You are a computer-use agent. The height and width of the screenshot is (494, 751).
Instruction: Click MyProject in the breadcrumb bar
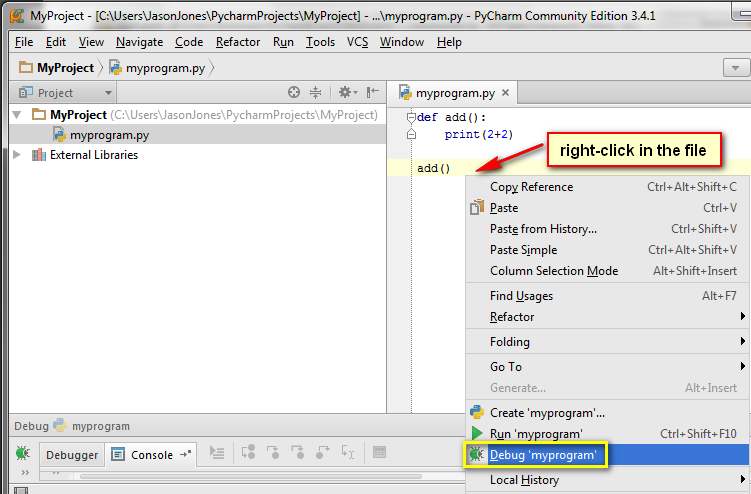(66, 68)
